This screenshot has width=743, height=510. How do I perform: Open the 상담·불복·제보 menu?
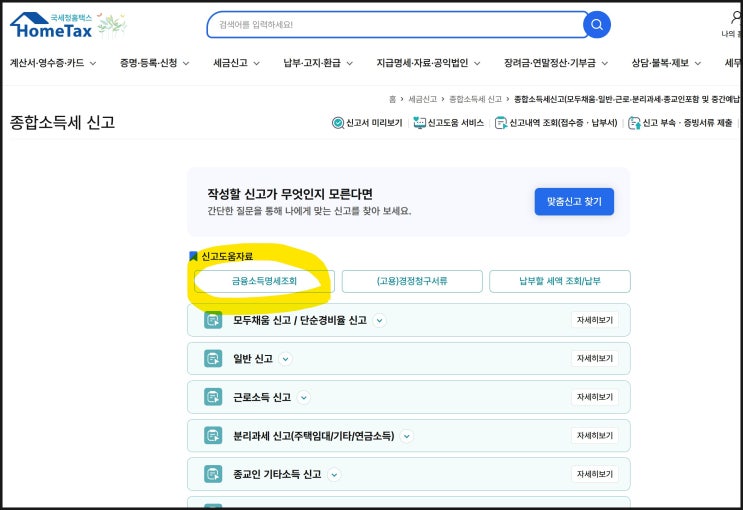point(666,63)
